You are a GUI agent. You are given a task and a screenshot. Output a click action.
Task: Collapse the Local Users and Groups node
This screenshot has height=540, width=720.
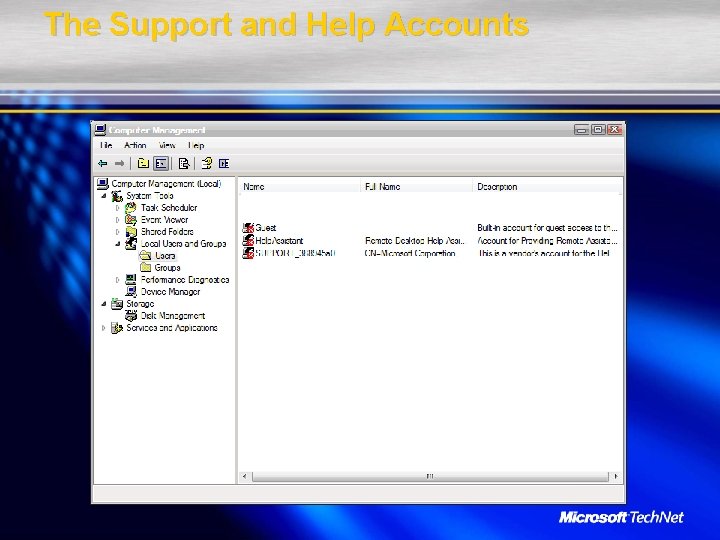(x=118, y=243)
